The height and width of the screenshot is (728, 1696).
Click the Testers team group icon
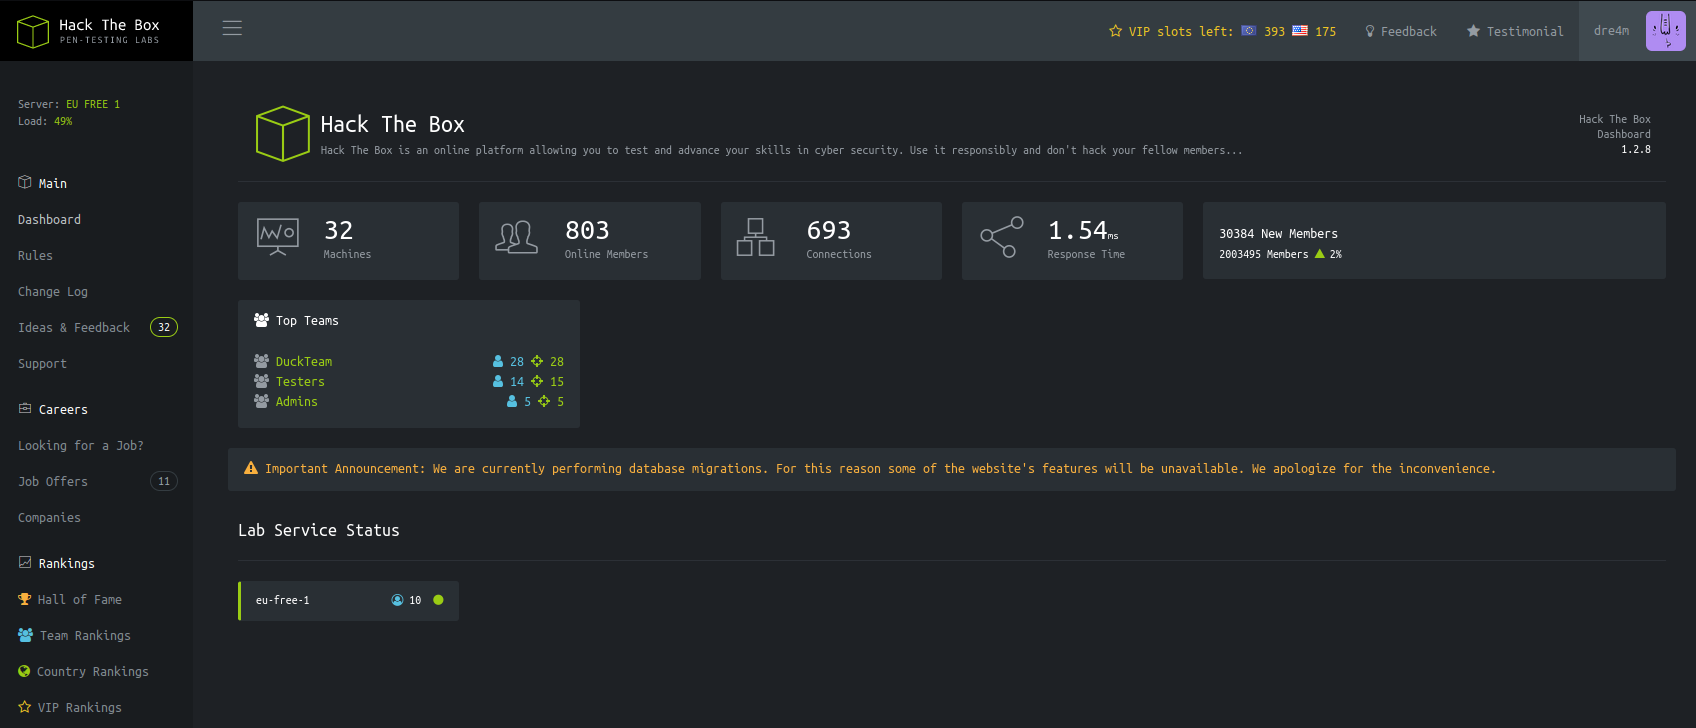[x=262, y=381]
